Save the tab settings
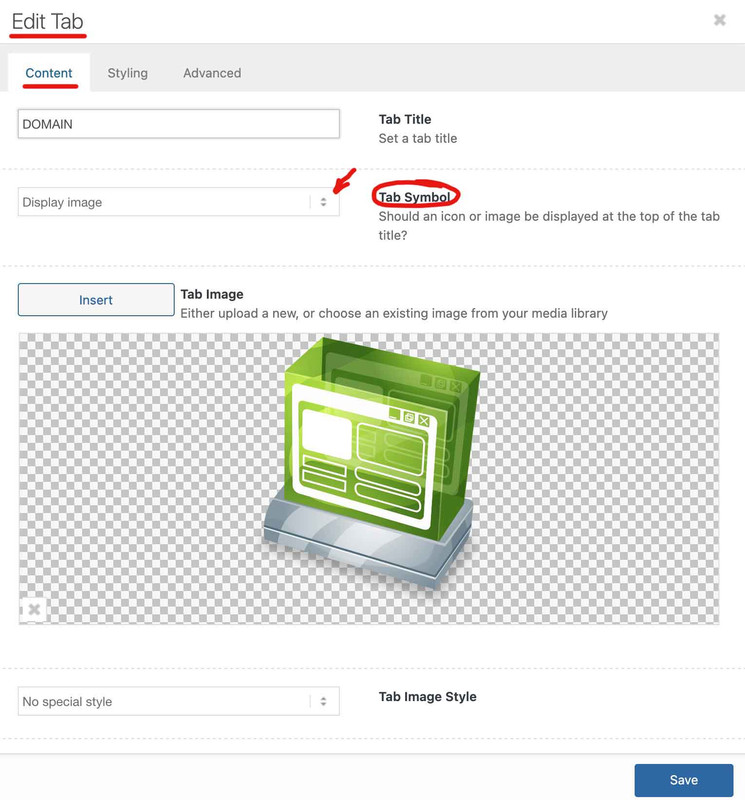Screen dimensions: 745x800 coord(684,780)
